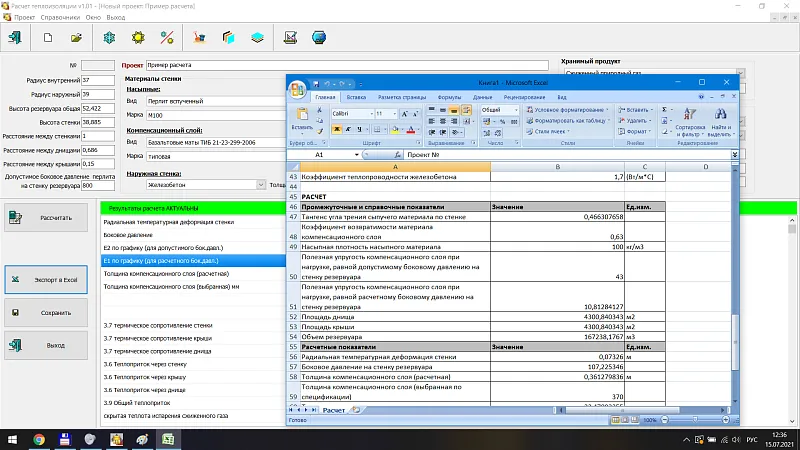Open the Справочники menu
Viewport: 800px width, 450px height.
click(60, 17)
